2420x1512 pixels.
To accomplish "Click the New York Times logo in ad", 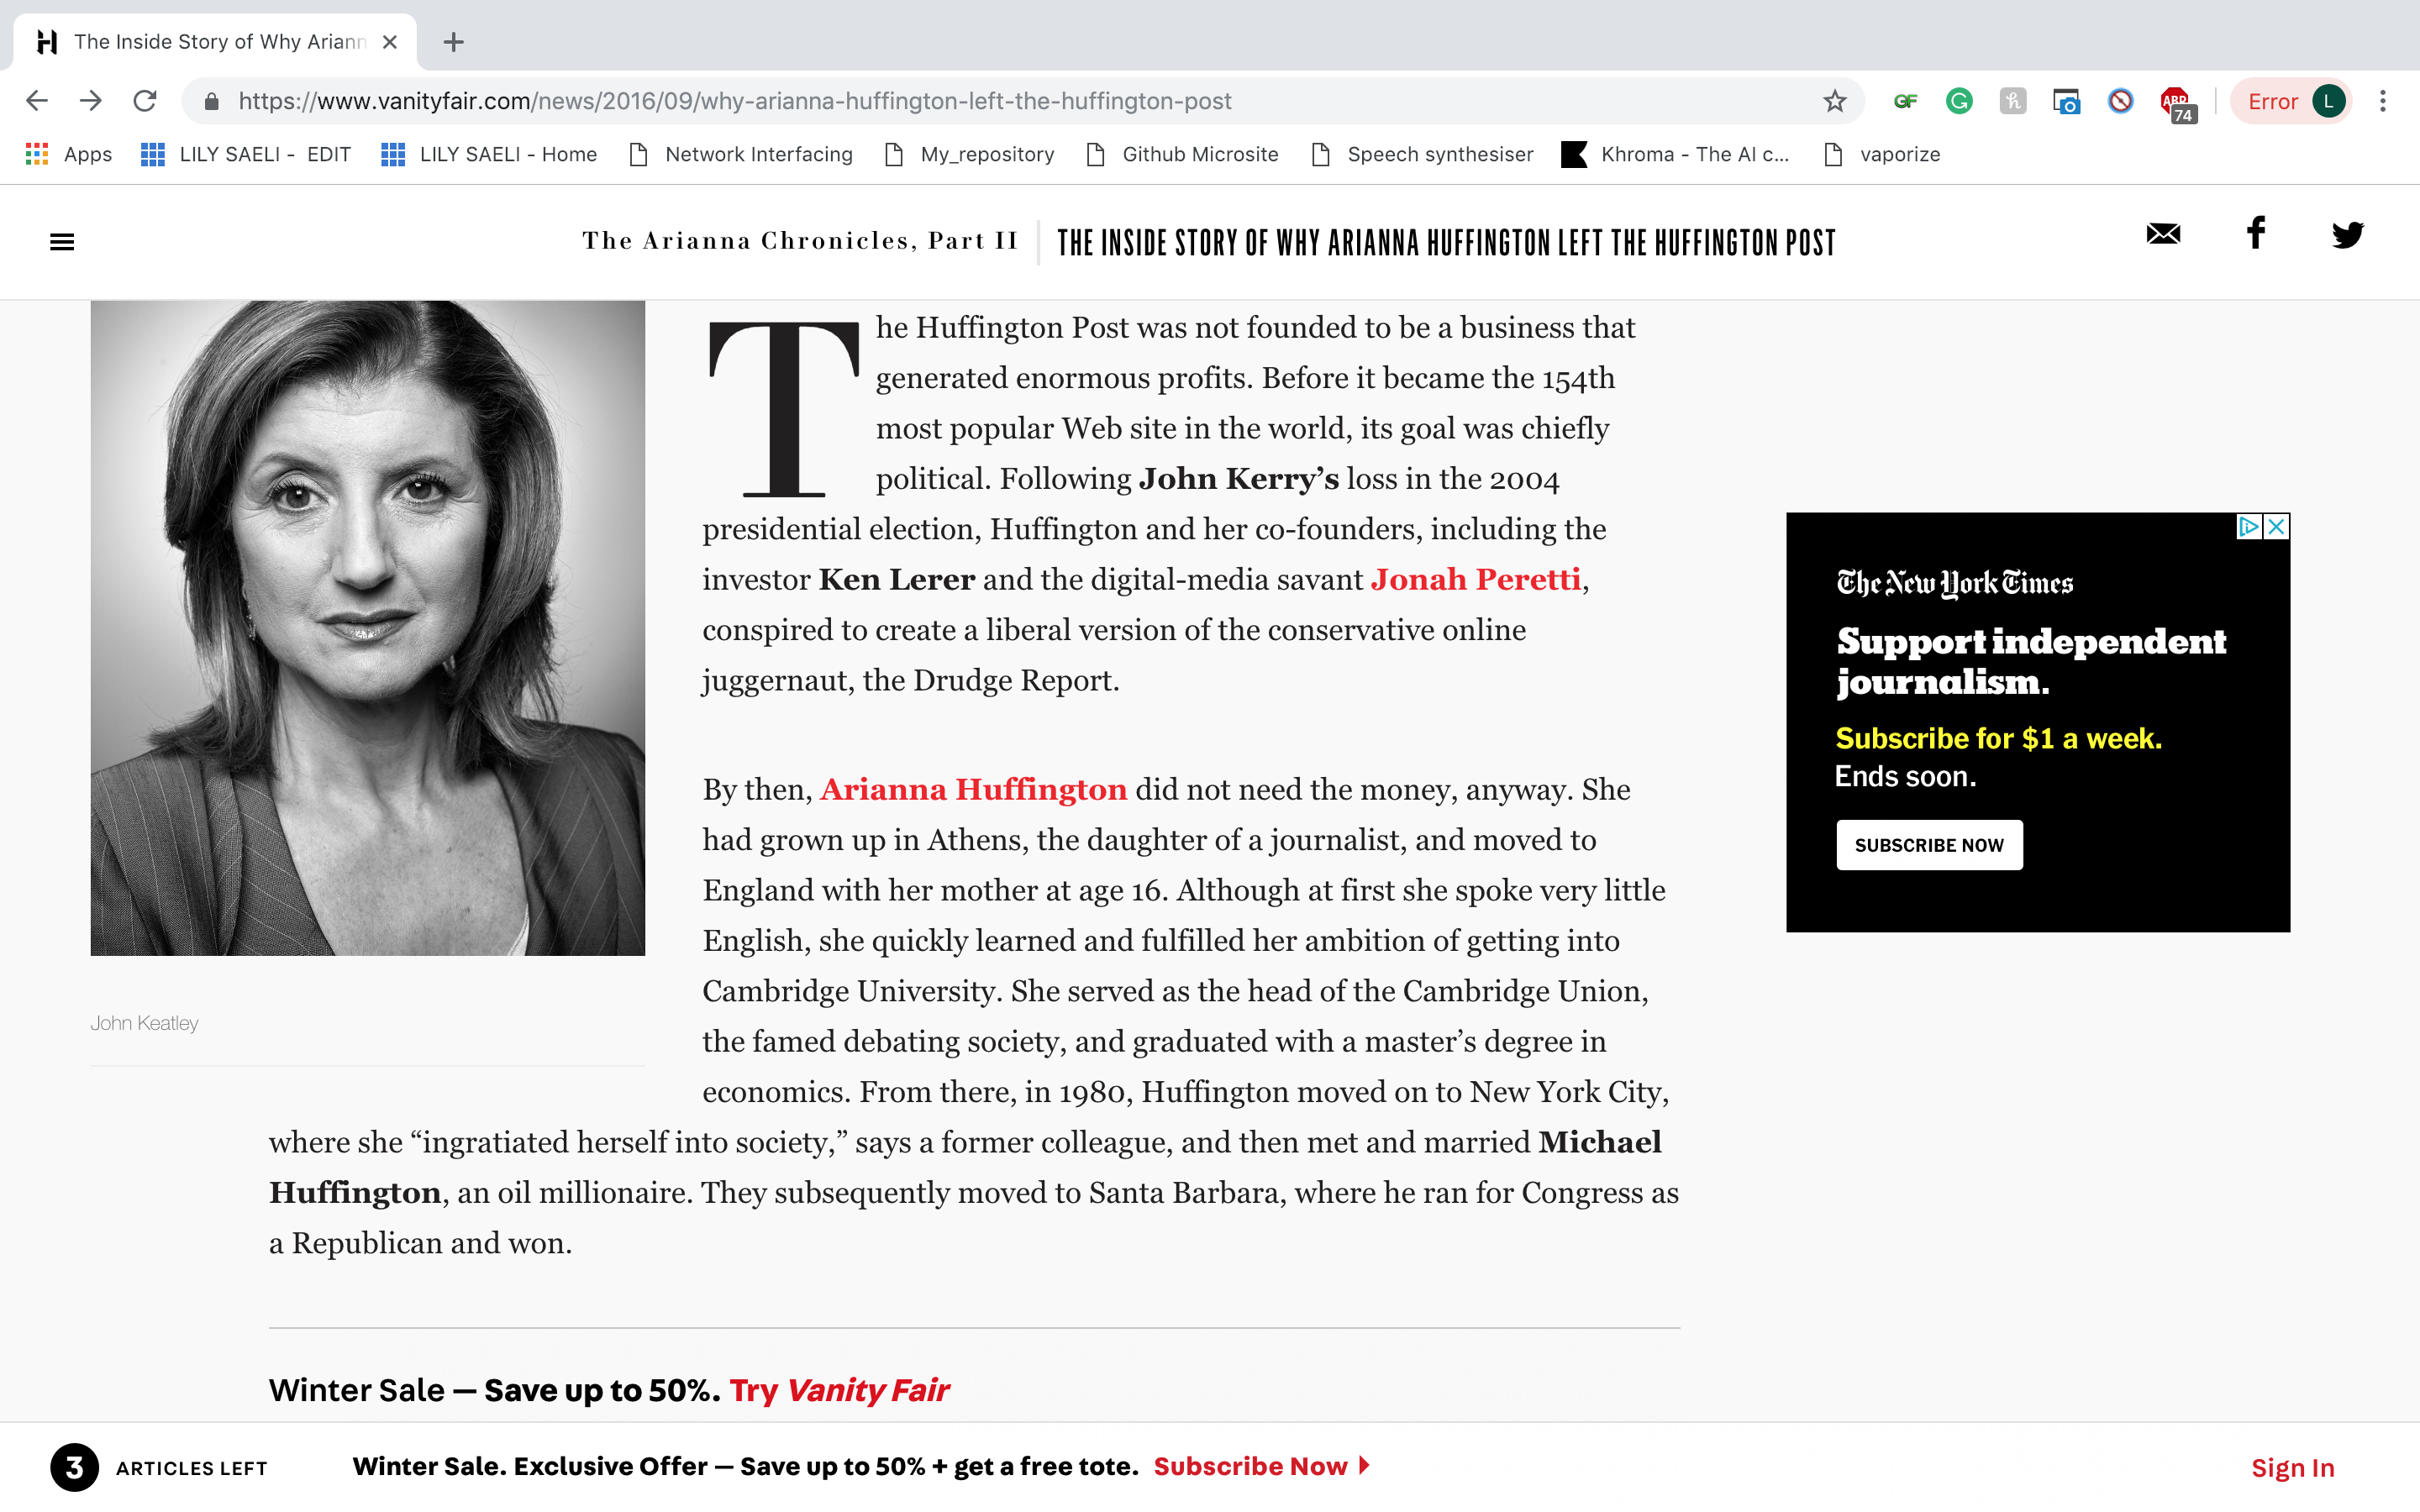I will point(1954,583).
